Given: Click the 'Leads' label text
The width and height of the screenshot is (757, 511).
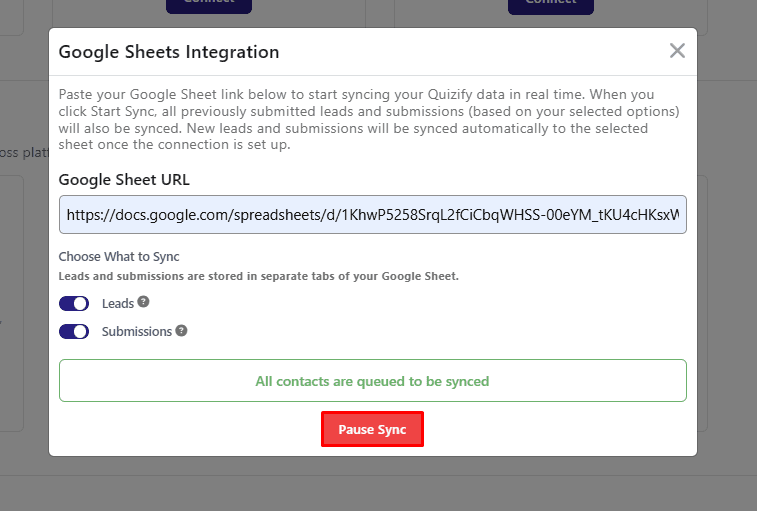Looking at the screenshot, I should (118, 304).
